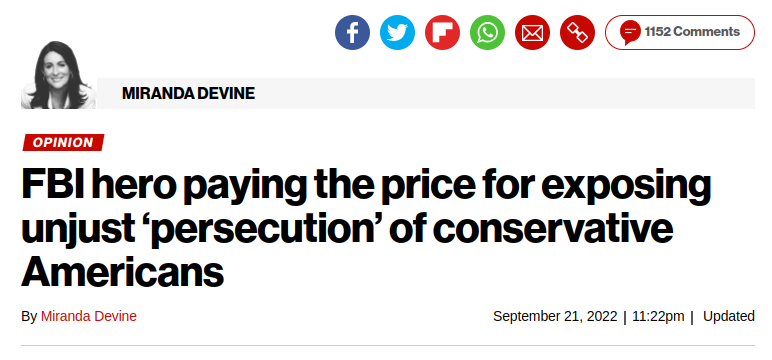The height and width of the screenshot is (360, 772).
Task: Share the article via Twitter icon
Action: click(397, 33)
